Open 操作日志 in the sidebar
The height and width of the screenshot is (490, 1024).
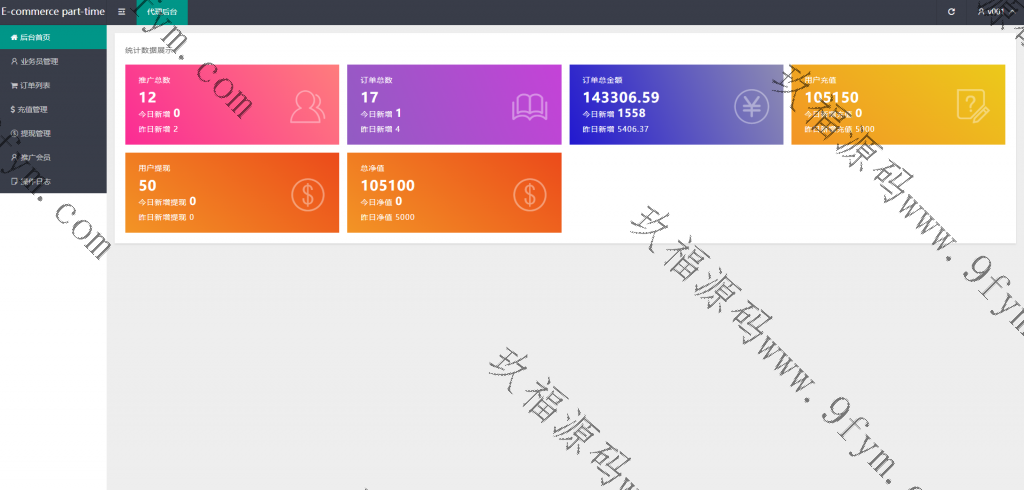coord(35,181)
